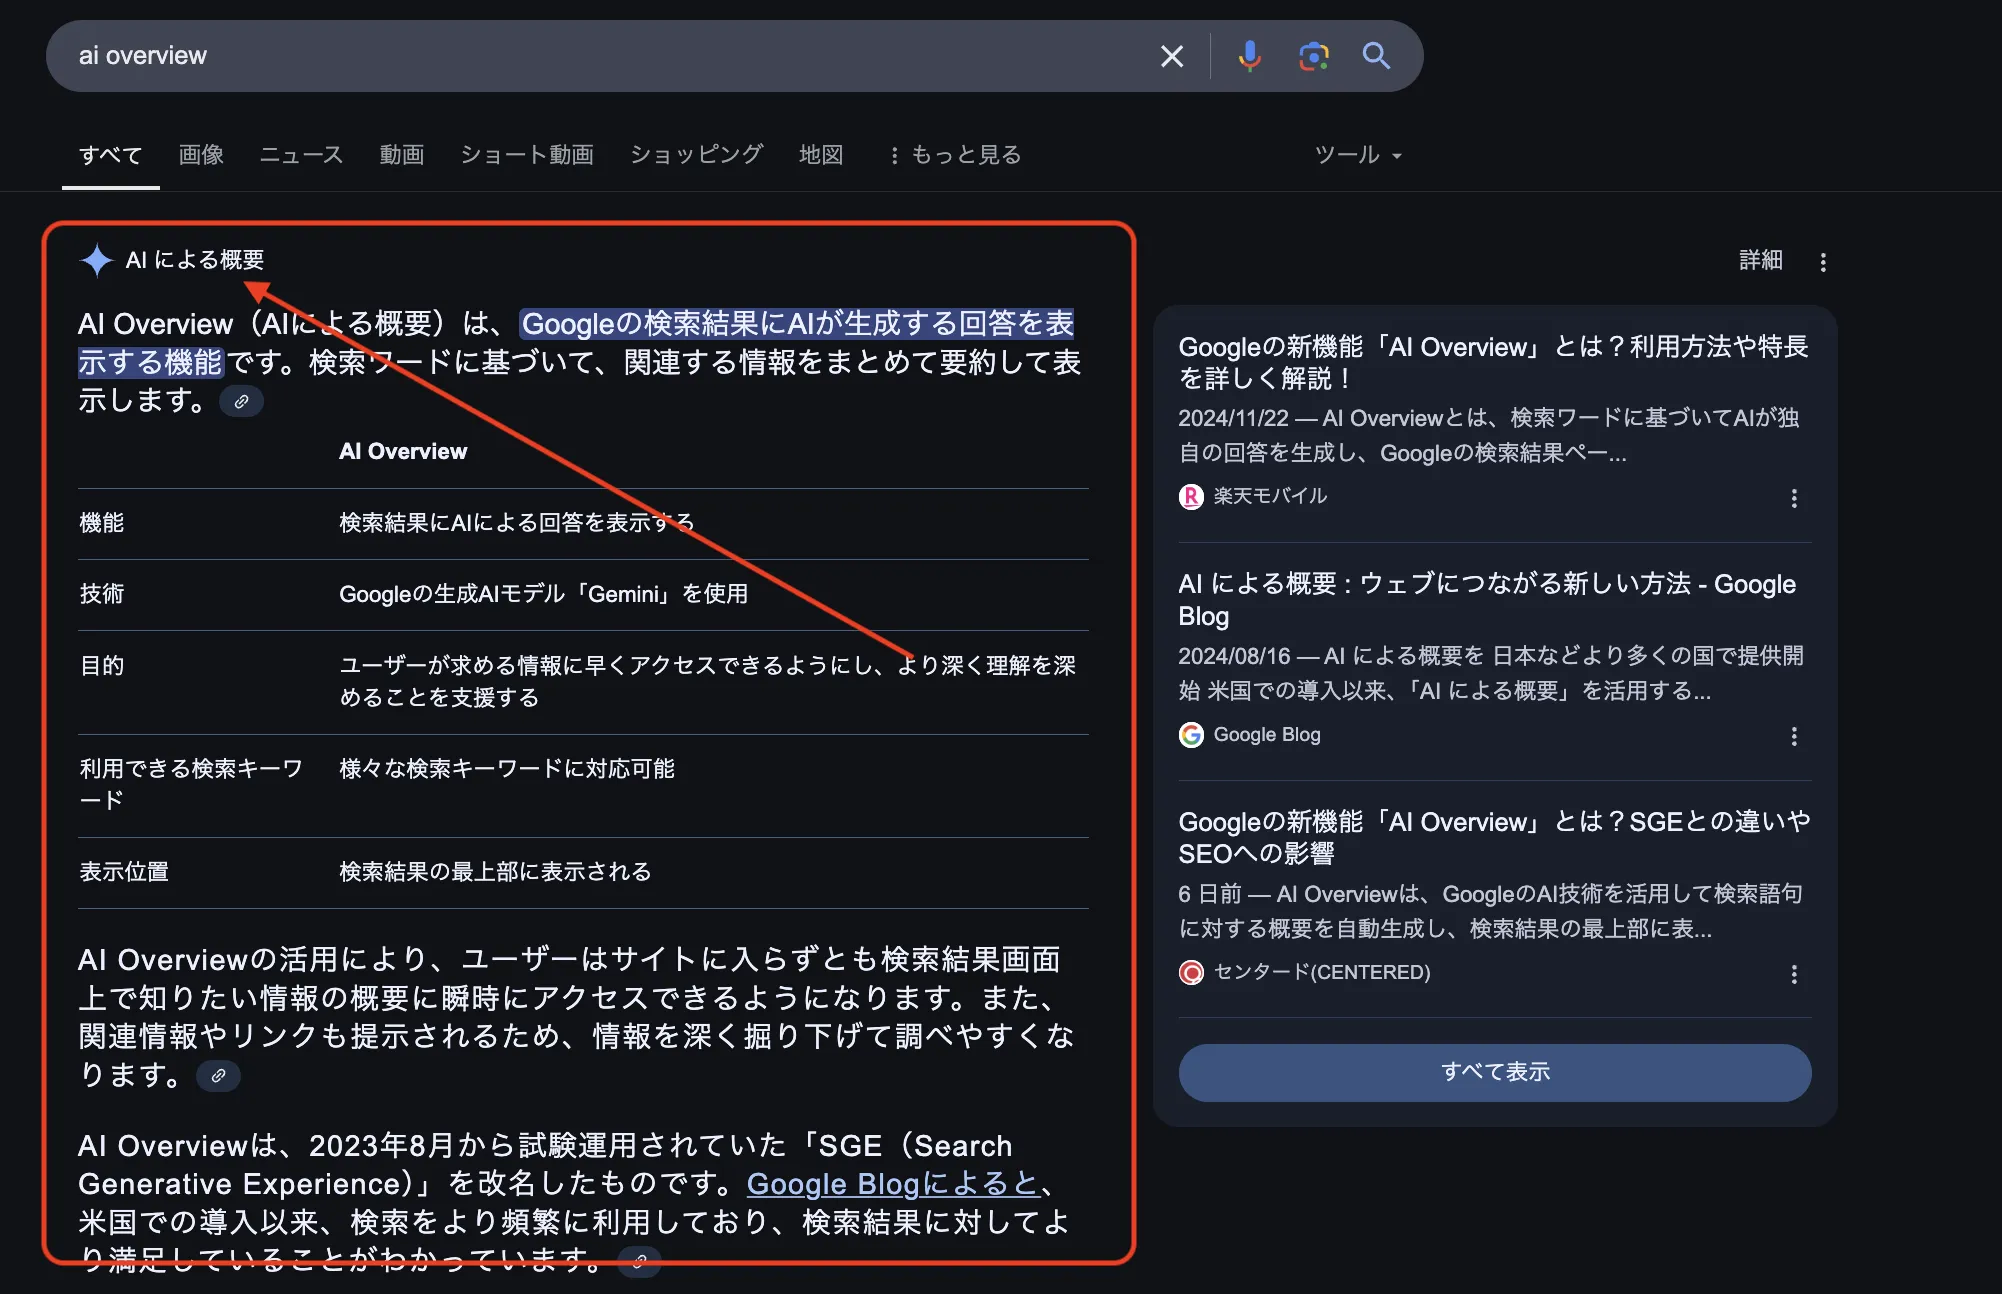Switch to the 動画 tab
Image resolution: width=2002 pixels, height=1294 pixels.
(x=402, y=155)
